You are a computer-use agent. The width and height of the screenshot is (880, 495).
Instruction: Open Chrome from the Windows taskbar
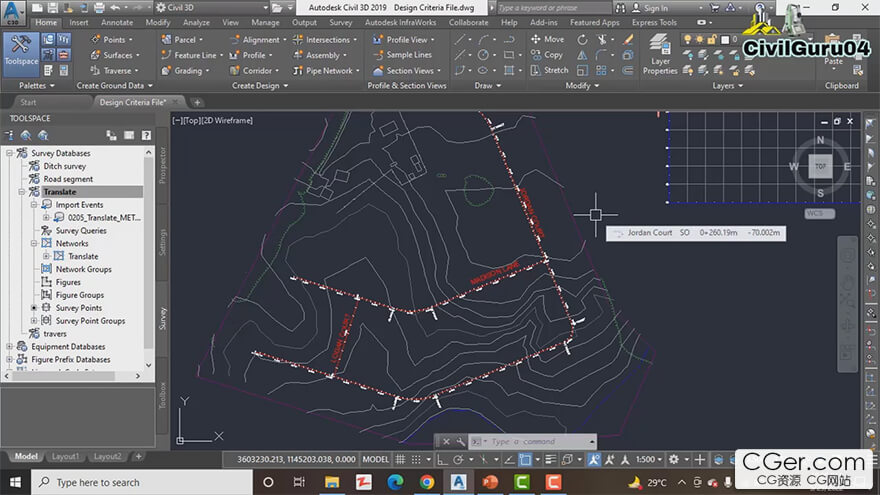427,482
